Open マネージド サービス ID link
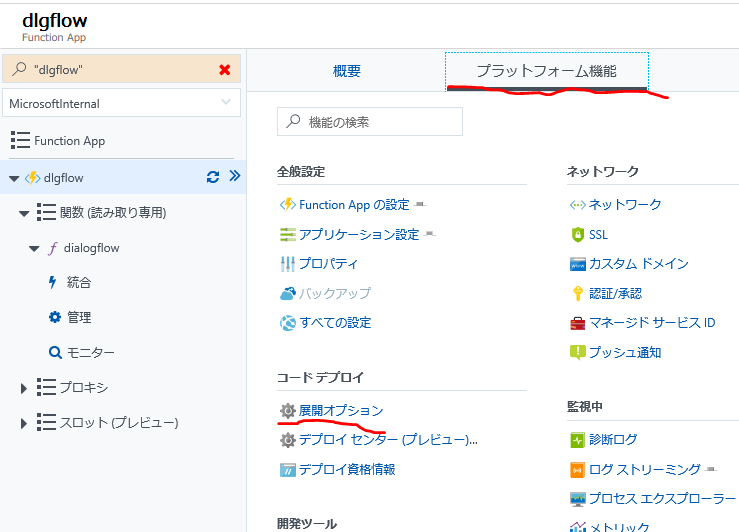The image size is (739, 532). click(x=652, y=323)
